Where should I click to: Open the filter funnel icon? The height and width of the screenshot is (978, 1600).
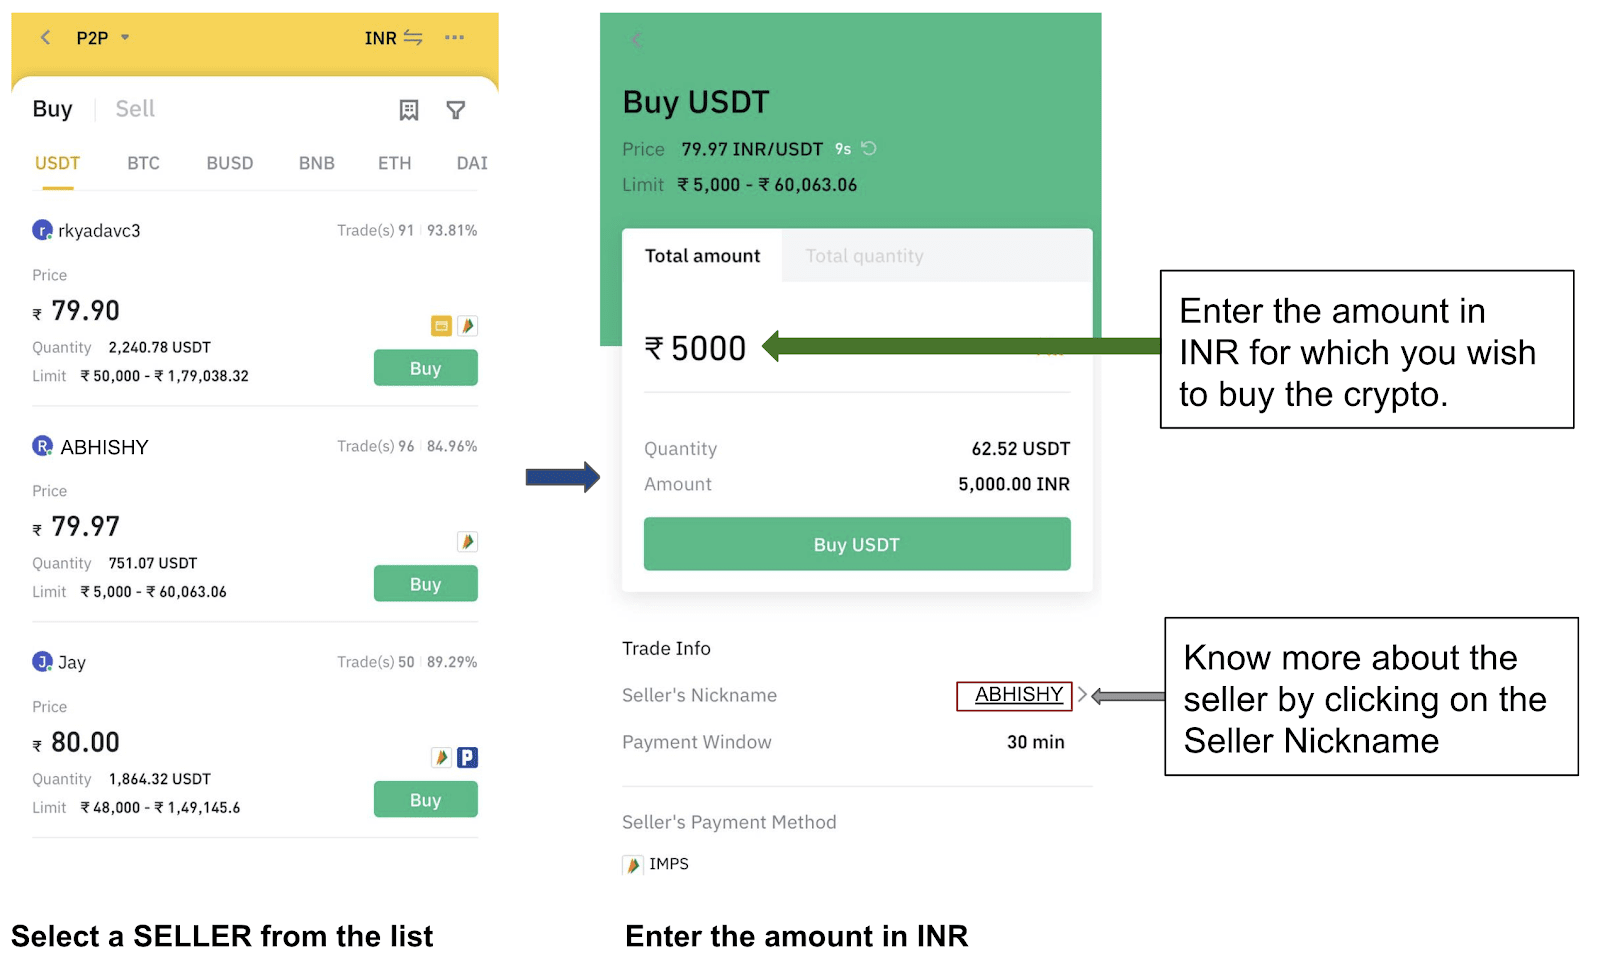[x=456, y=110]
